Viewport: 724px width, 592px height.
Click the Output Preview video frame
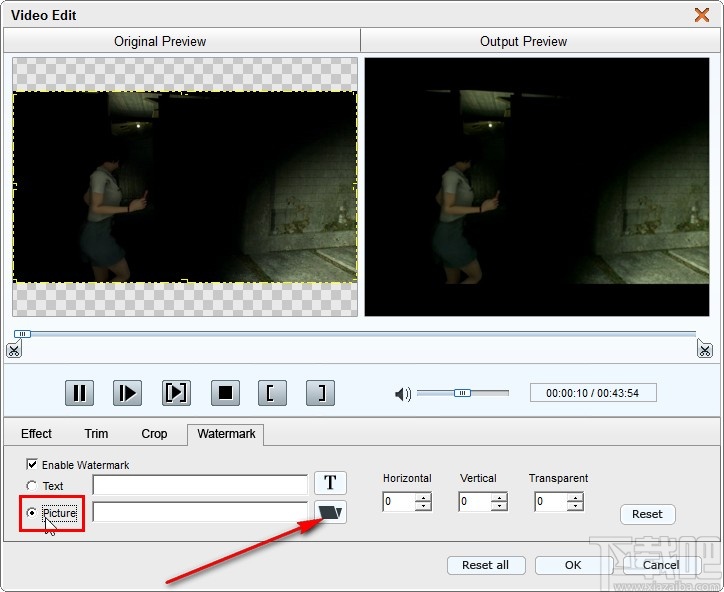pos(537,187)
